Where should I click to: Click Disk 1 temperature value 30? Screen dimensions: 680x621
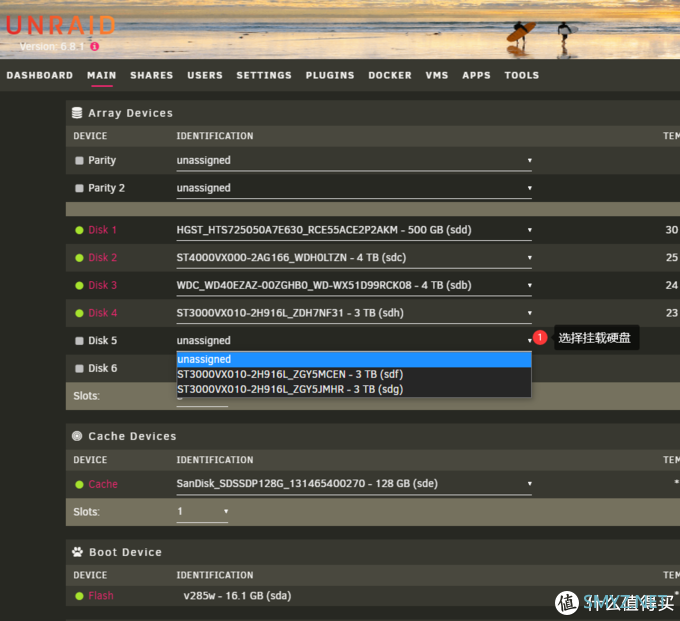coord(672,230)
